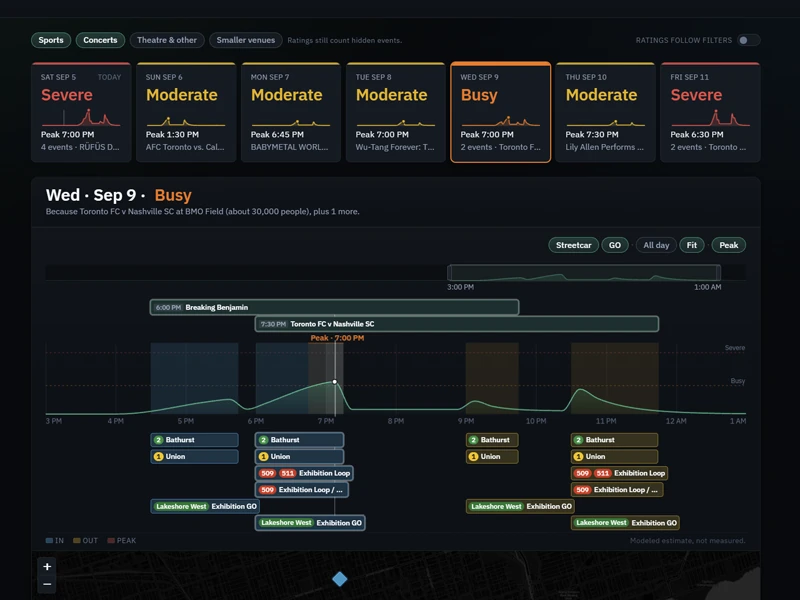Enable the Smaller venues filter
The image size is (800, 600).
point(245,40)
